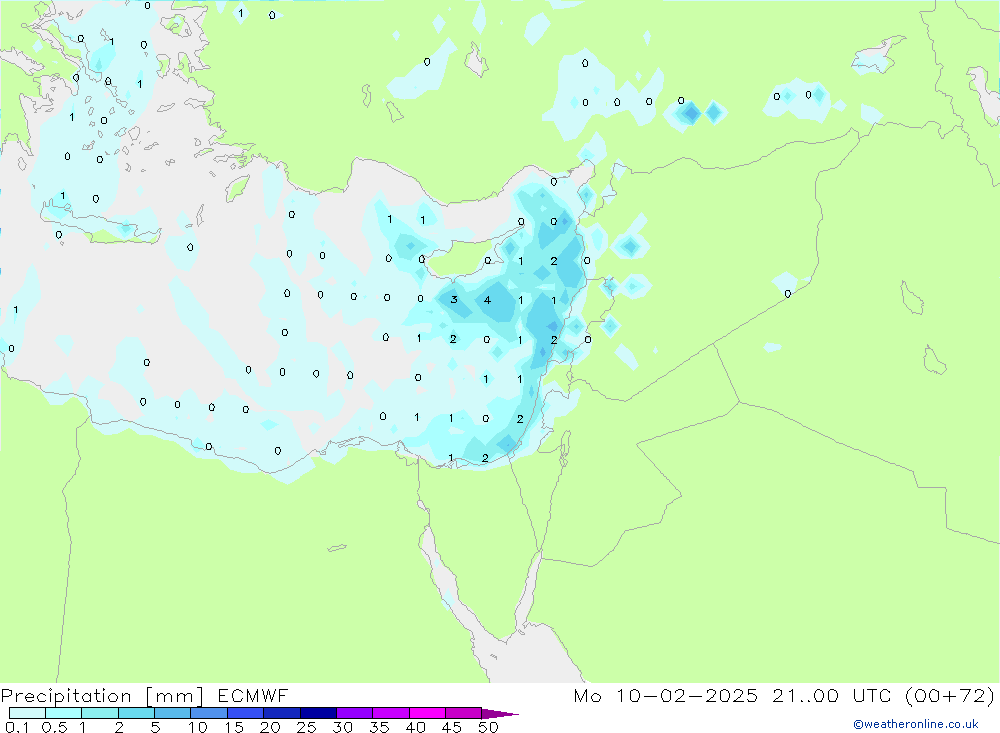
Task: Click the legend label "30"
Action: tap(343, 727)
